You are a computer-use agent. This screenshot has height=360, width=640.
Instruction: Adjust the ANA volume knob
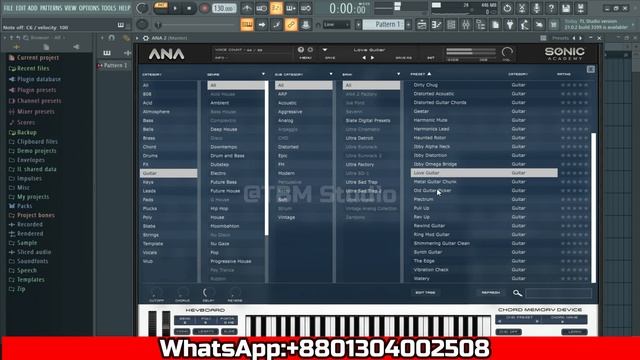pyautogui.click(x=507, y=52)
